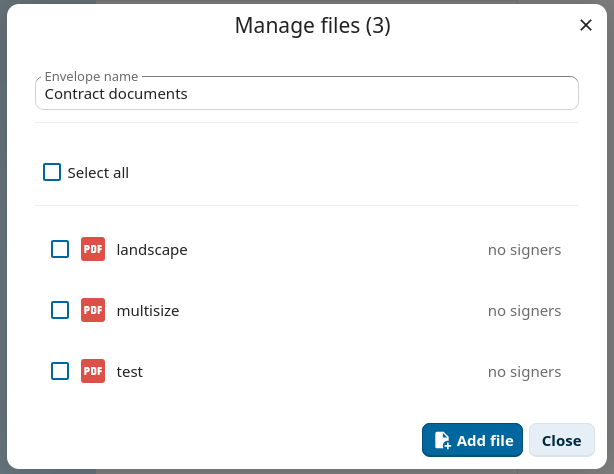The image size is (614, 474).
Task: Check the landscape file checkbox
Action: [x=60, y=249]
